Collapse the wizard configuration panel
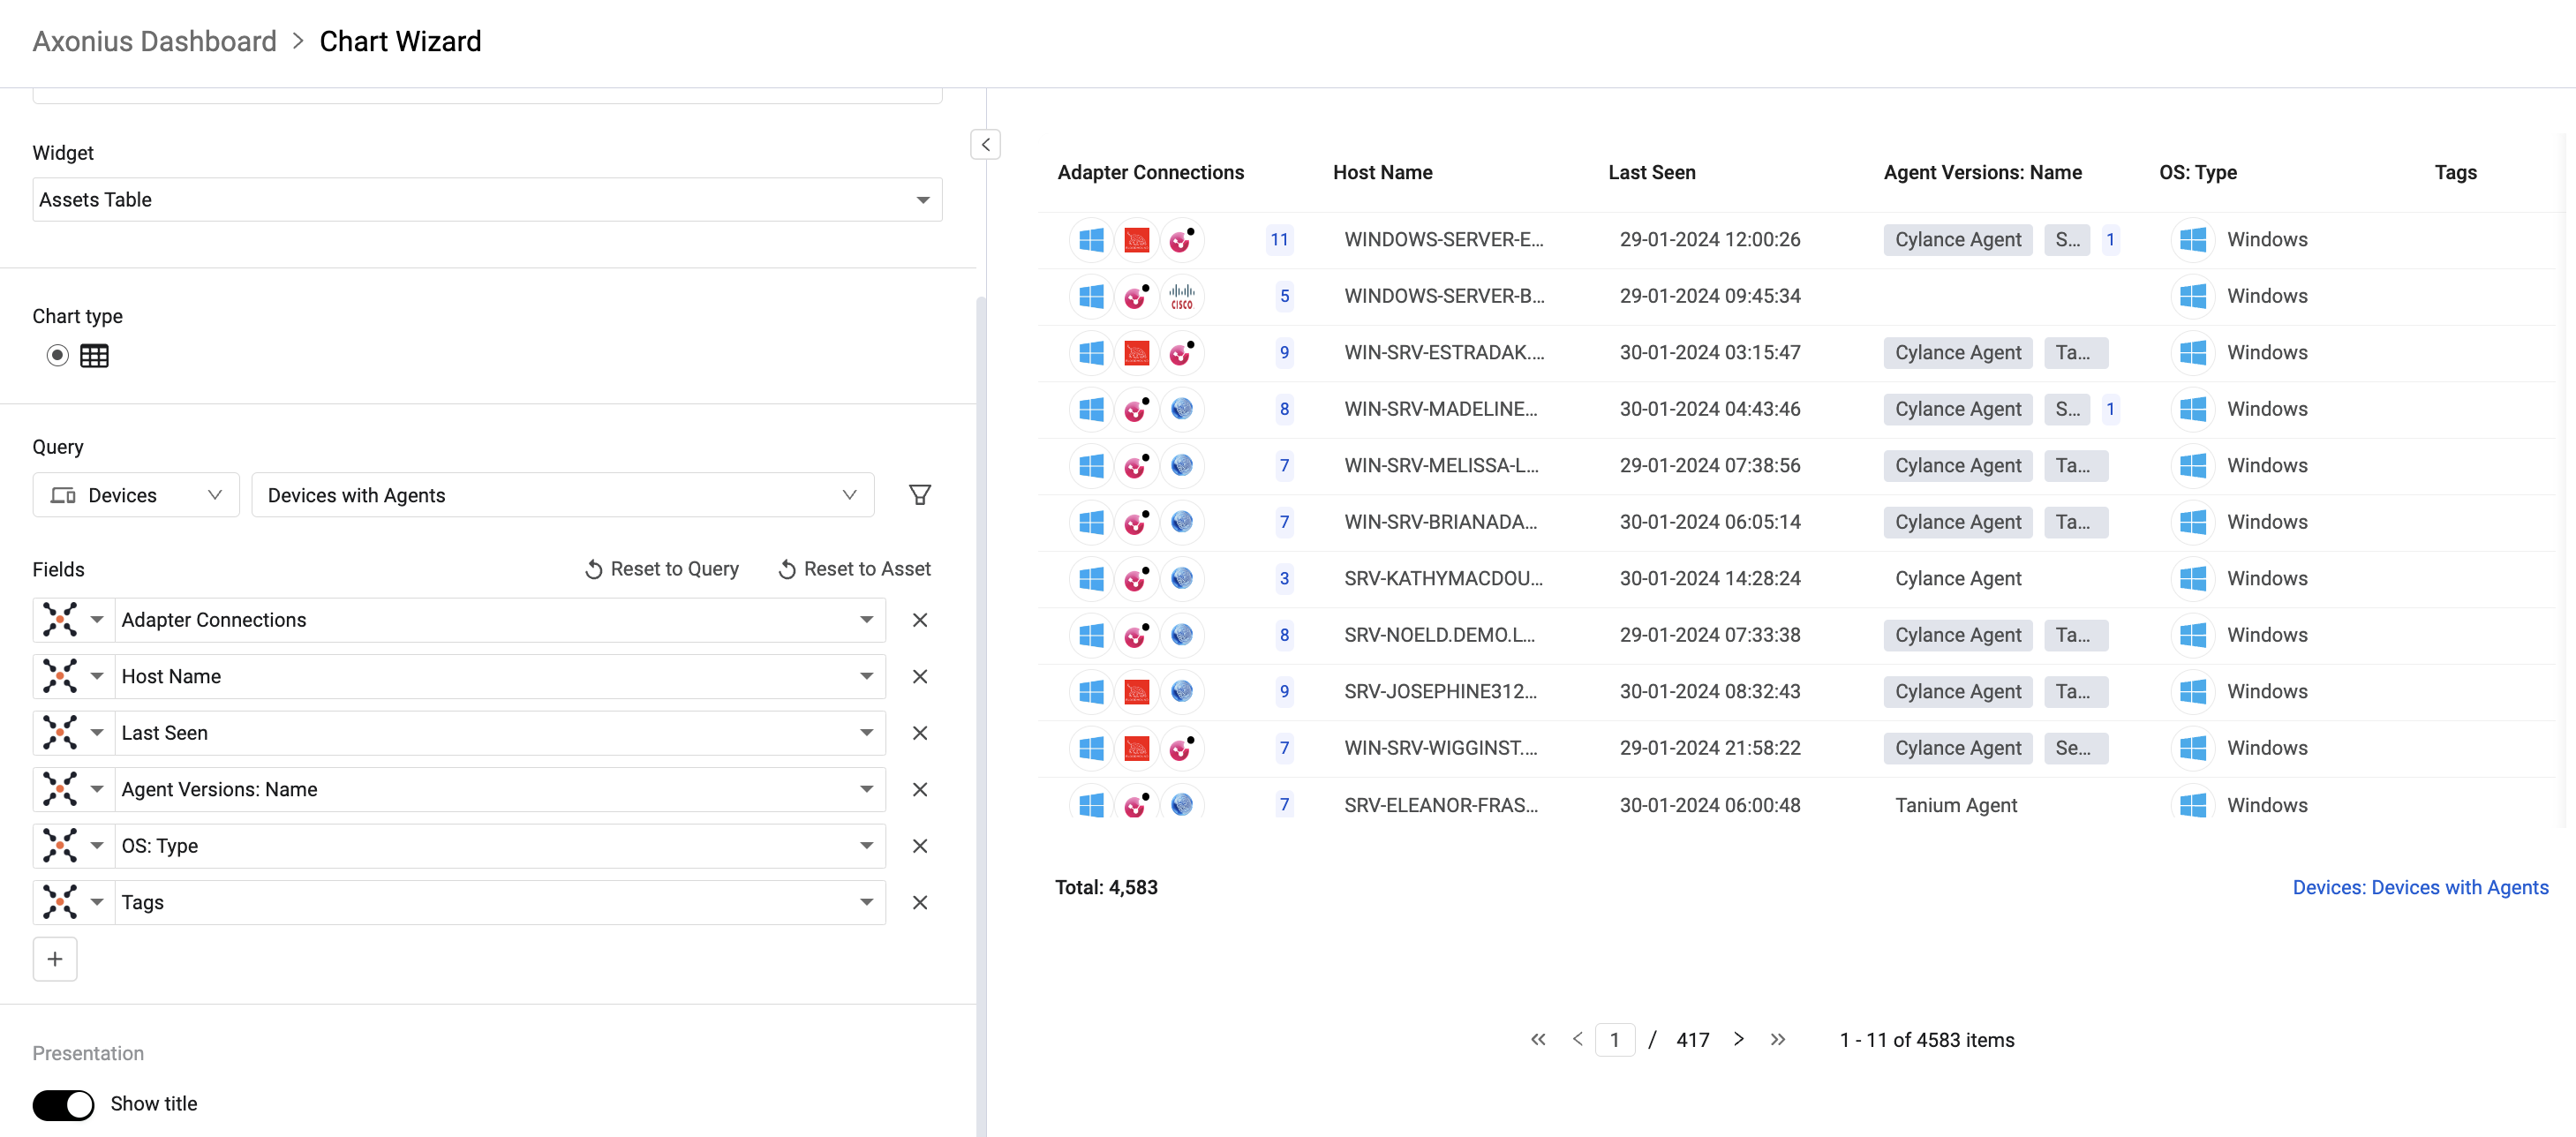The width and height of the screenshot is (2576, 1137). click(985, 145)
